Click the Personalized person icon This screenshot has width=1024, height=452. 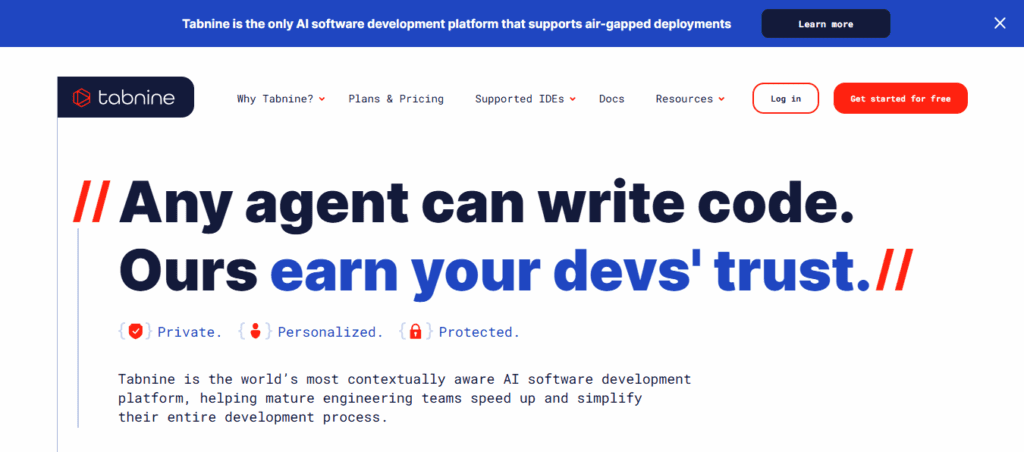[x=255, y=331]
